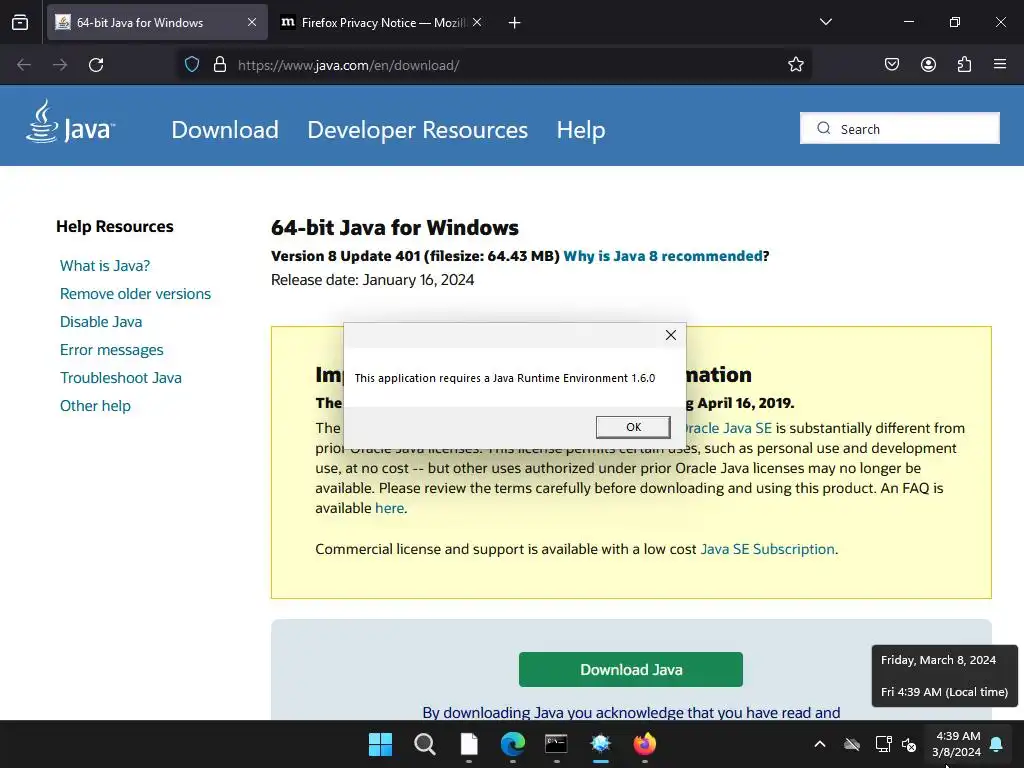Open Firefox application menu hamburger
1024x768 pixels.
click(1000, 64)
